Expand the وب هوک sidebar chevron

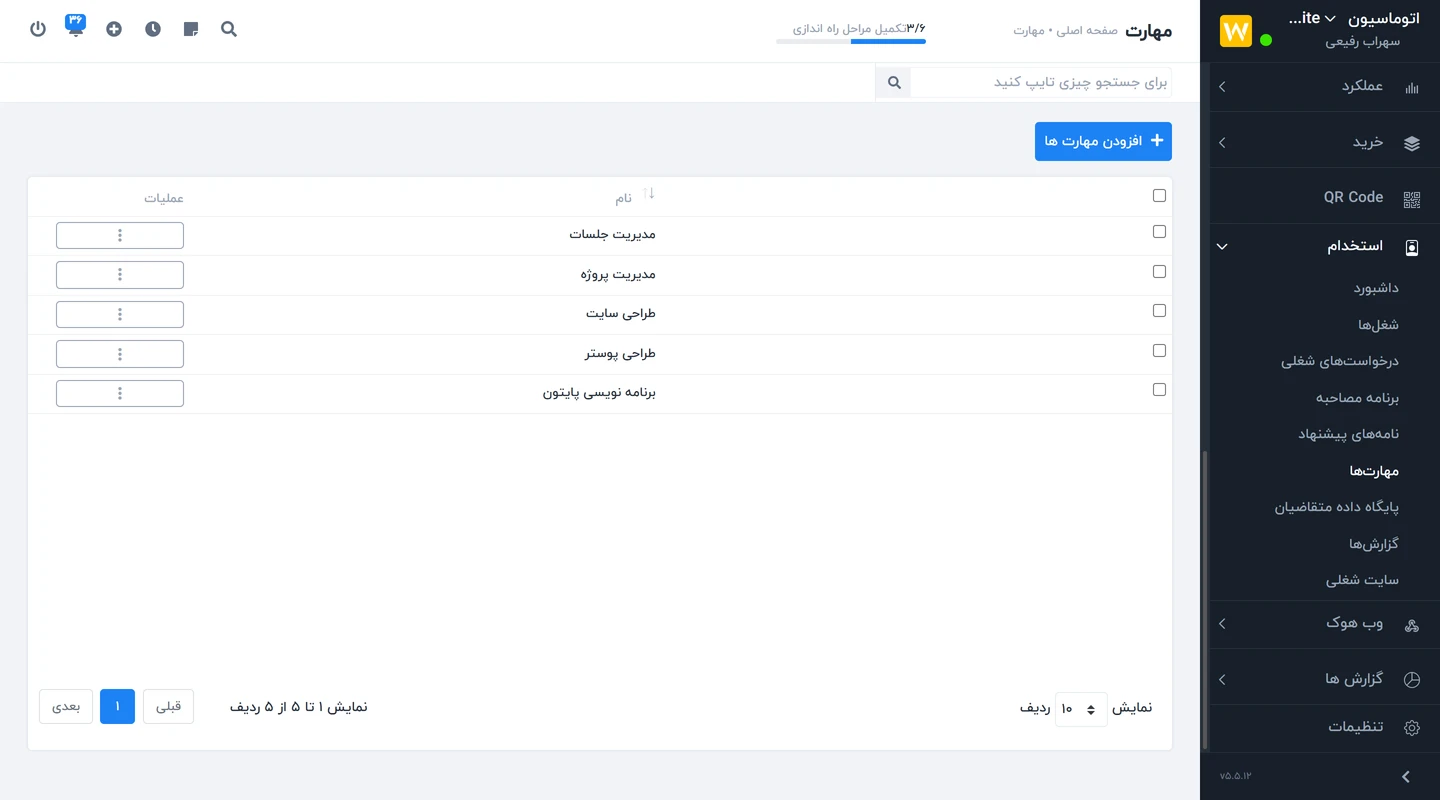tap(1222, 624)
